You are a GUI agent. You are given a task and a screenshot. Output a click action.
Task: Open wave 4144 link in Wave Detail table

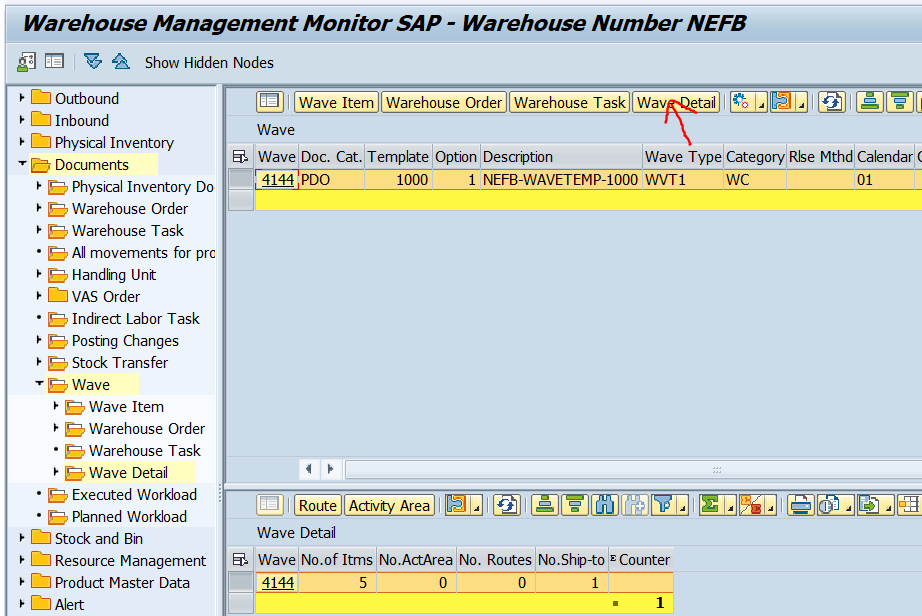[278, 582]
